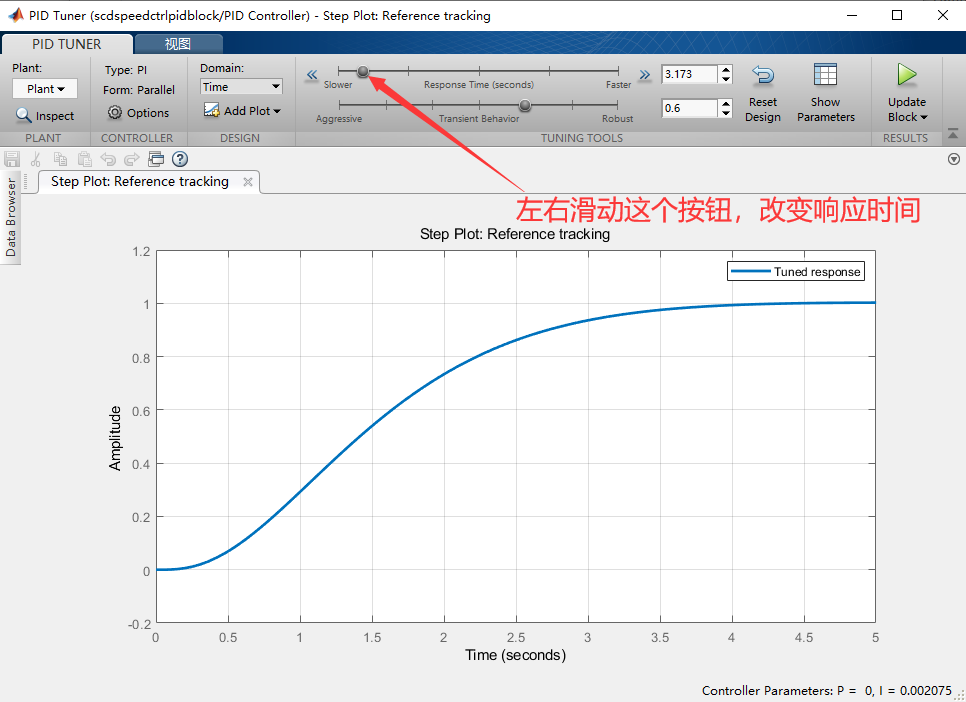The height and width of the screenshot is (702, 966).
Task: Close the Step Plot: Reference tracking tab
Action: tap(248, 182)
